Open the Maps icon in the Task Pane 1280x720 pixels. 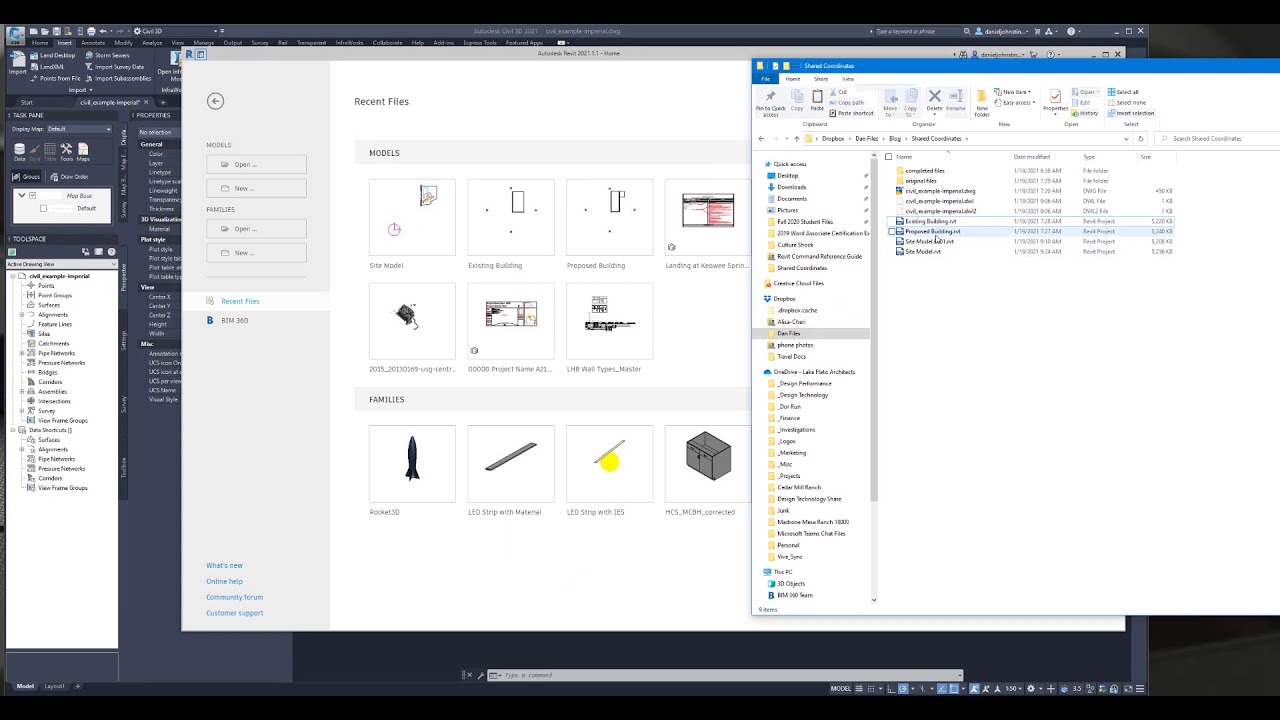(83, 151)
